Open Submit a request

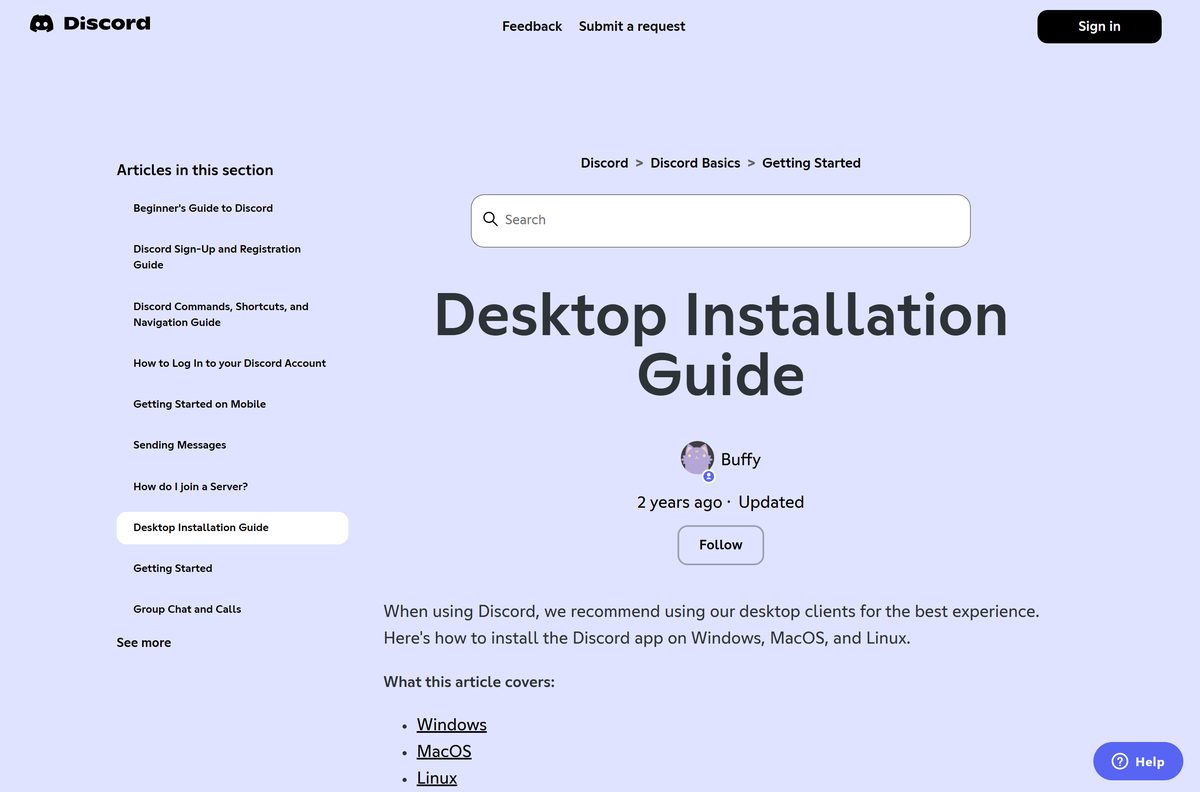tap(632, 26)
